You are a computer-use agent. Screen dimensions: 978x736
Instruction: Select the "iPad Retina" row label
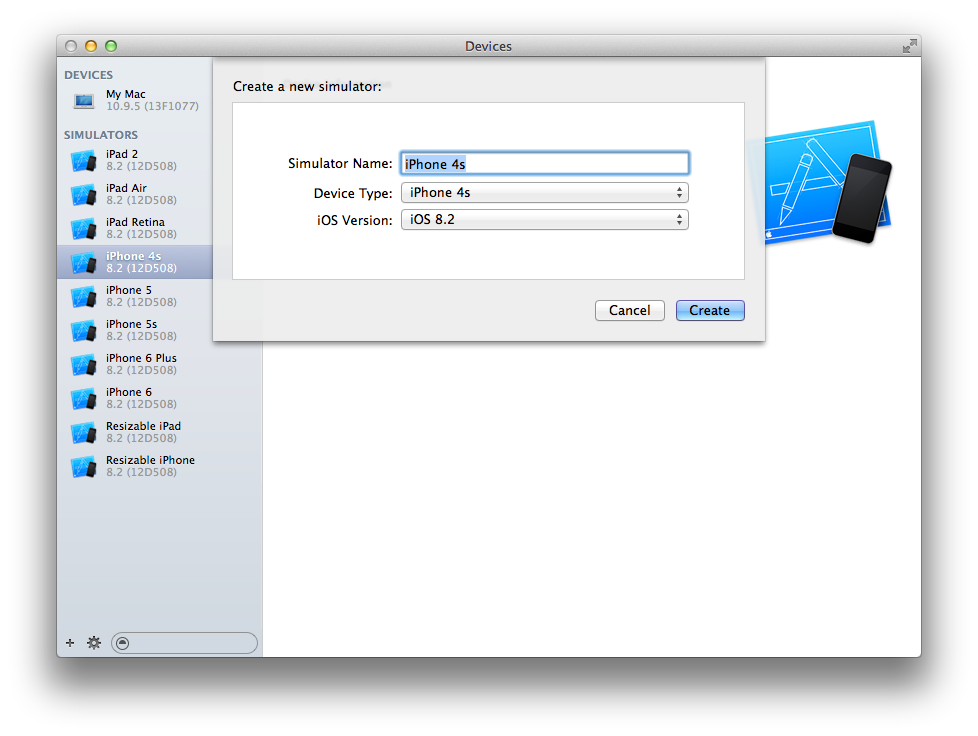135,222
